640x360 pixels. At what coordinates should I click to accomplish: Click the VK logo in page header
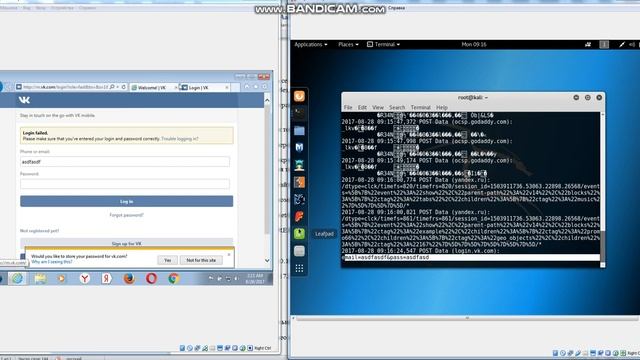(24, 100)
